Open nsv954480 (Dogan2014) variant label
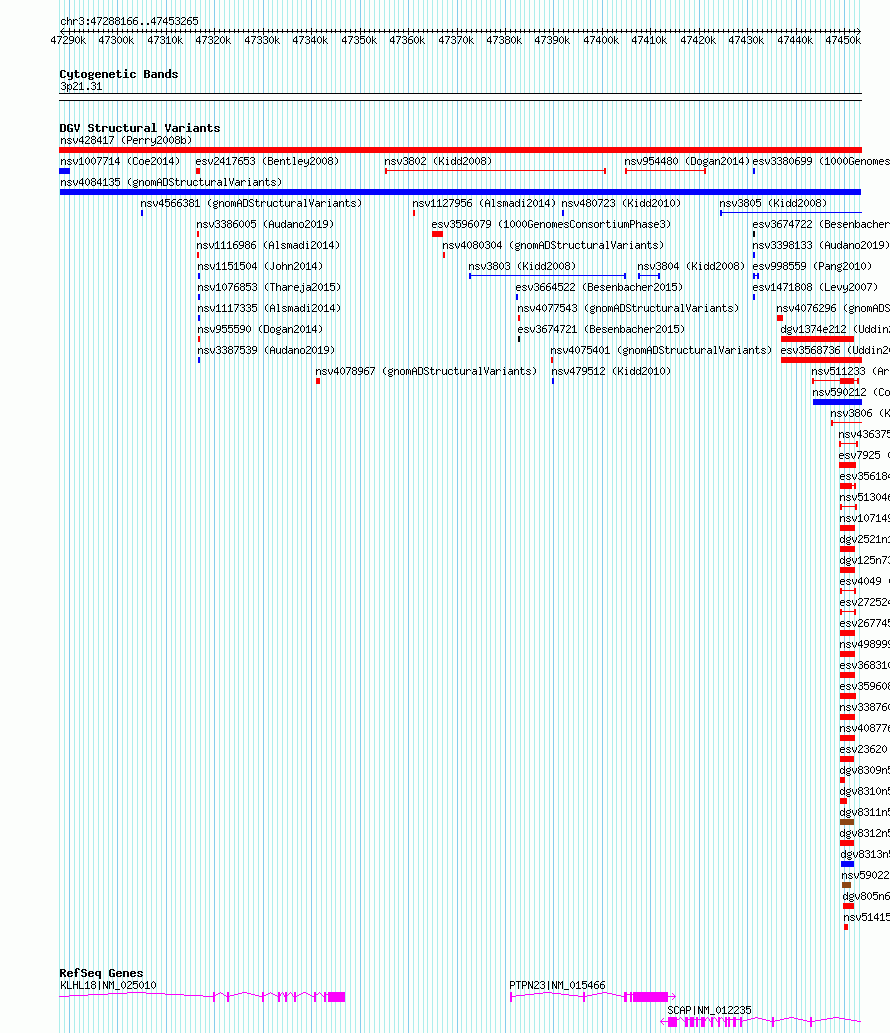890x1033 pixels. [687, 161]
